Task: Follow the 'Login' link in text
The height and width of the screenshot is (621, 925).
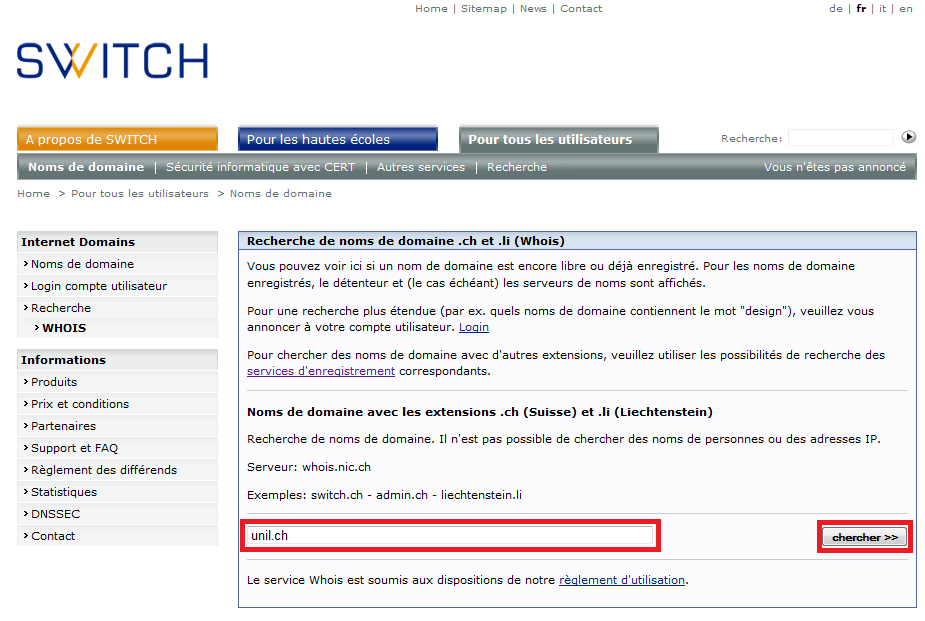Action: coord(474,327)
